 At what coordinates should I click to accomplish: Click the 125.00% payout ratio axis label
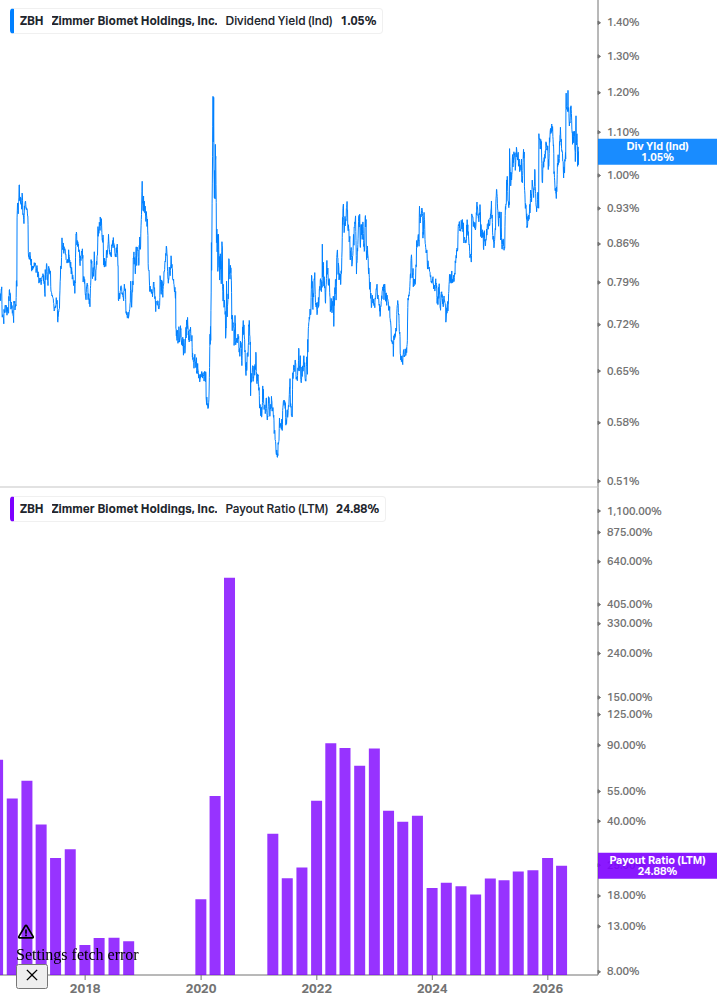click(x=629, y=715)
